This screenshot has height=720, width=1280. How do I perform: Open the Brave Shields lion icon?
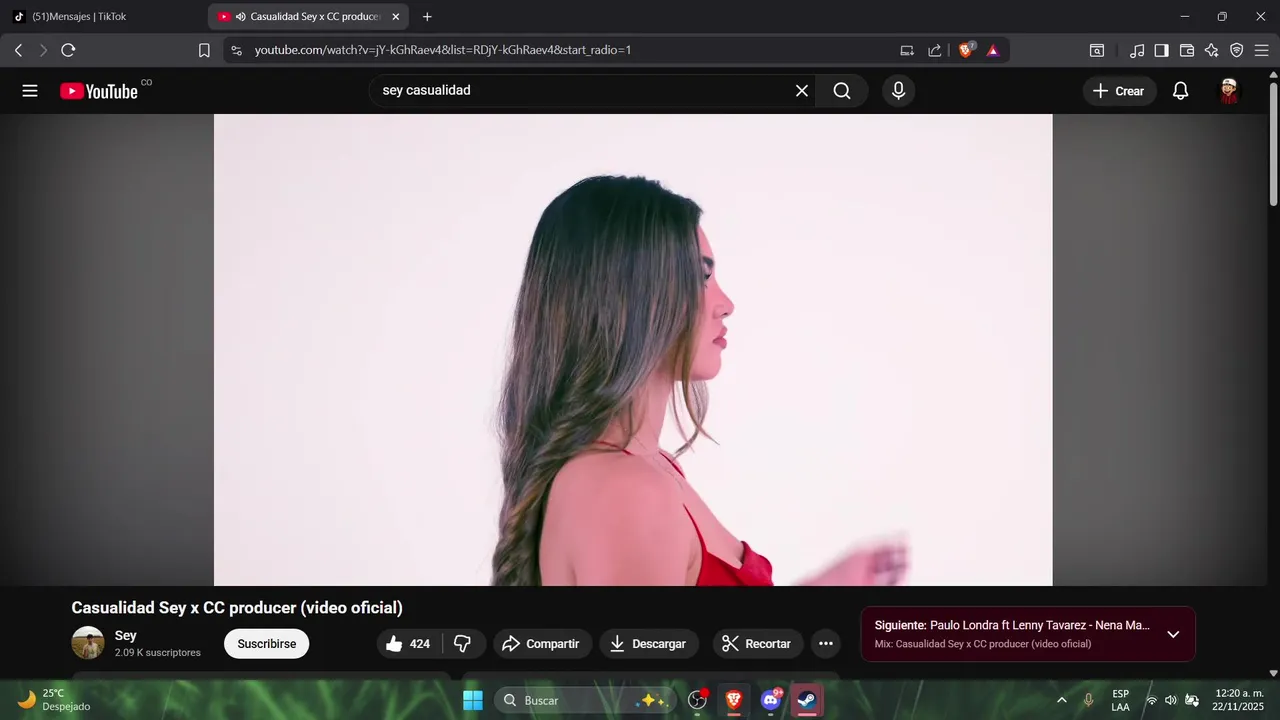click(966, 50)
